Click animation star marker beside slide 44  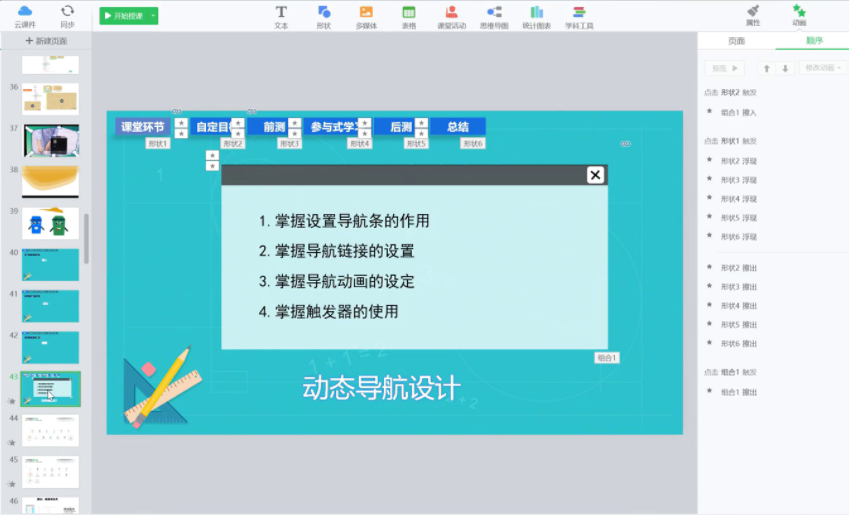click(11, 442)
